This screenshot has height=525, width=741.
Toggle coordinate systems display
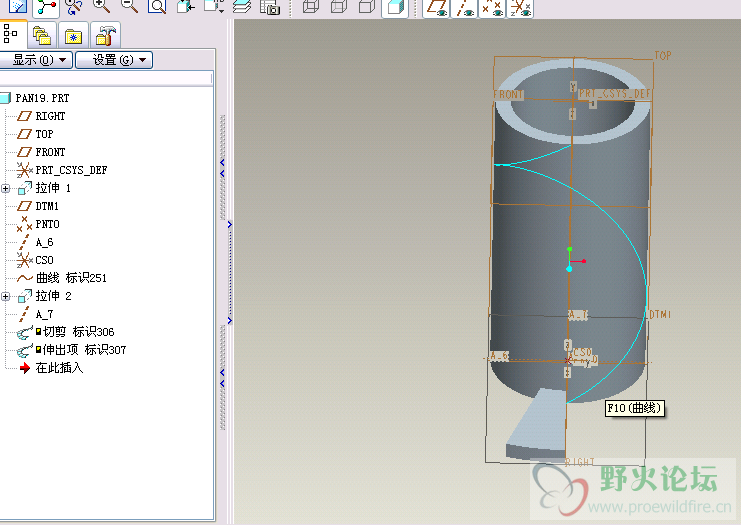click(x=520, y=8)
